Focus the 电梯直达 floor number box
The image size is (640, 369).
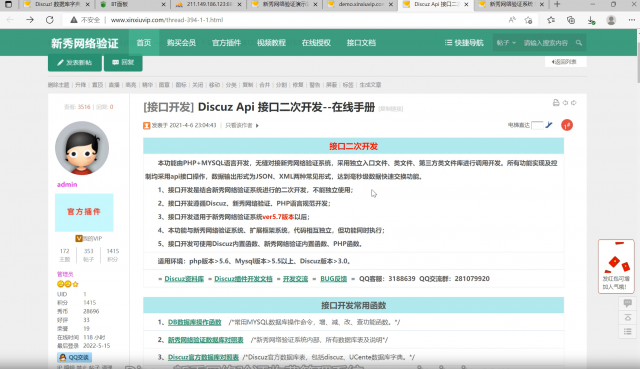(537, 125)
